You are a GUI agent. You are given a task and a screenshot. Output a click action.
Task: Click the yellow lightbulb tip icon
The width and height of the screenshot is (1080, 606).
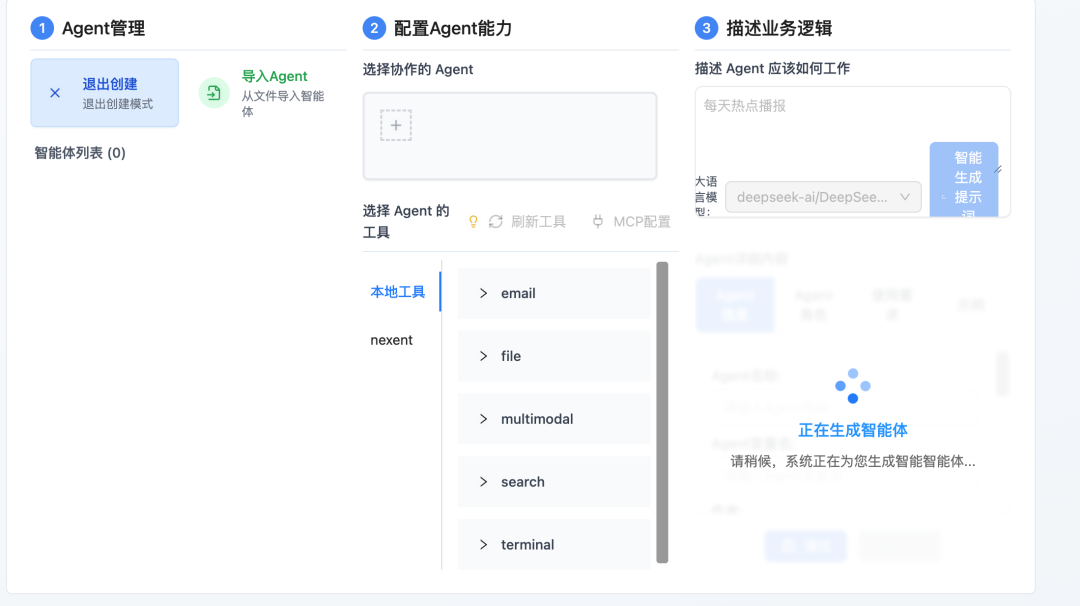click(x=473, y=221)
